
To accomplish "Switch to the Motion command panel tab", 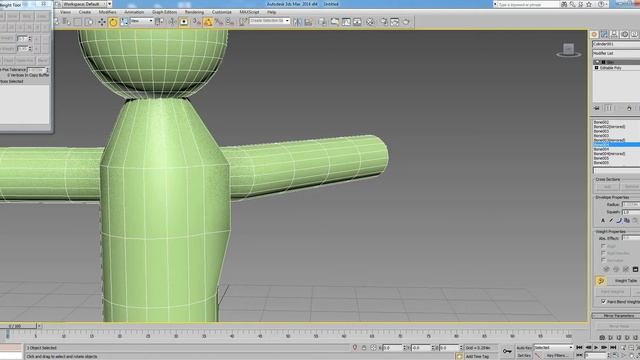I will [x=624, y=34].
